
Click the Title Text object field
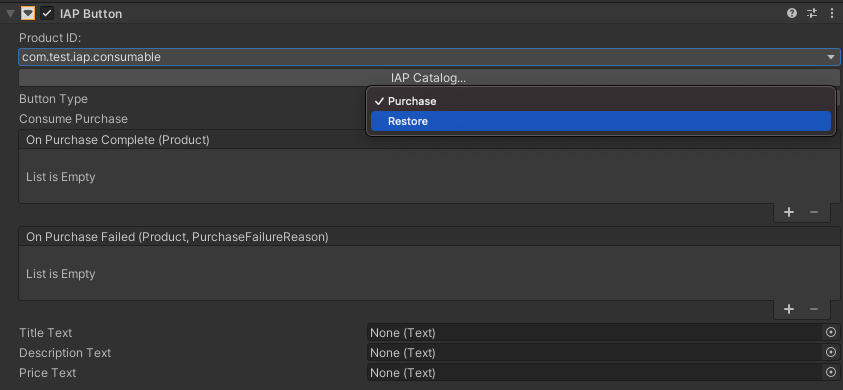(x=595, y=332)
